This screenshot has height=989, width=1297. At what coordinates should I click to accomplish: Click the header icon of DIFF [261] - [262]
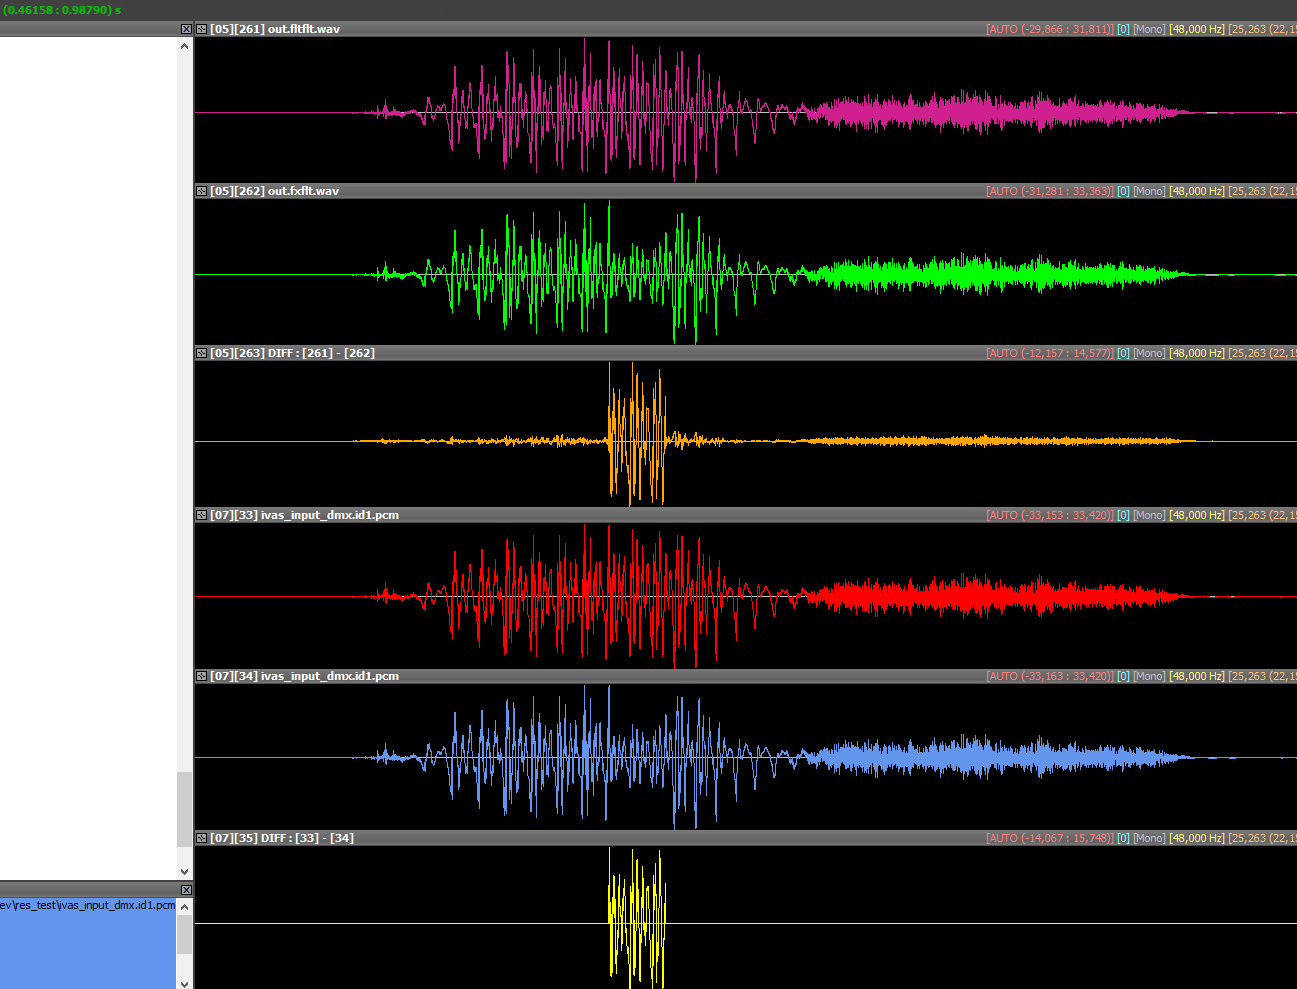point(201,353)
